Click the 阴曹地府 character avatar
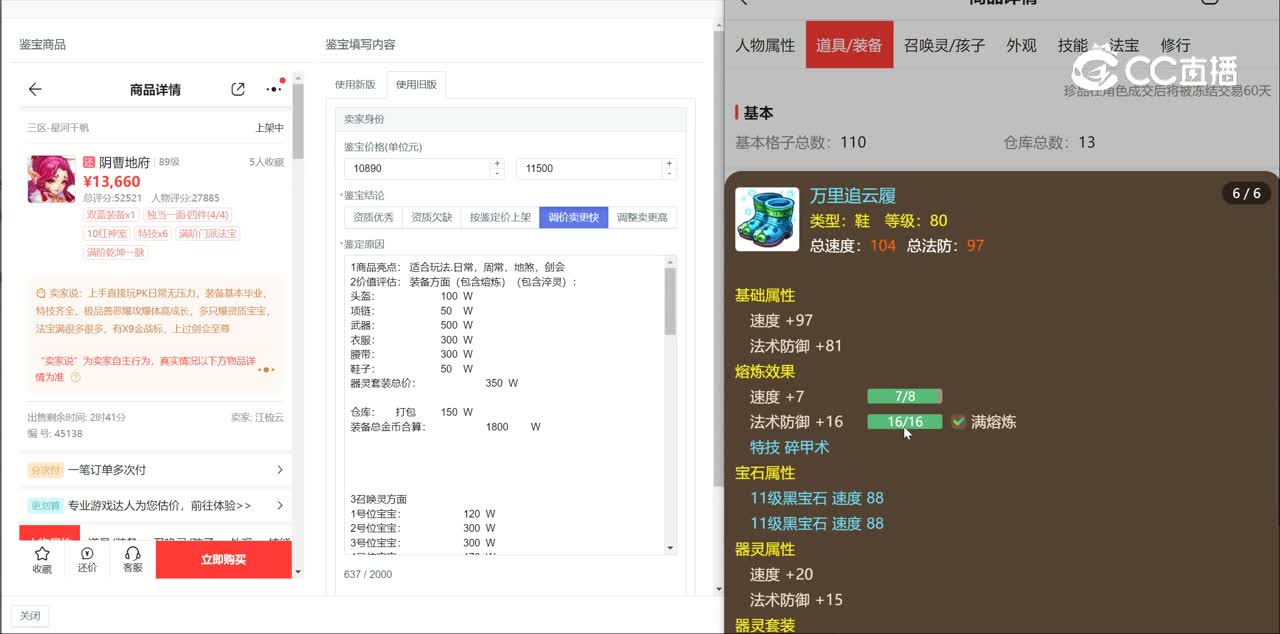 pyautogui.click(x=51, y=179)
